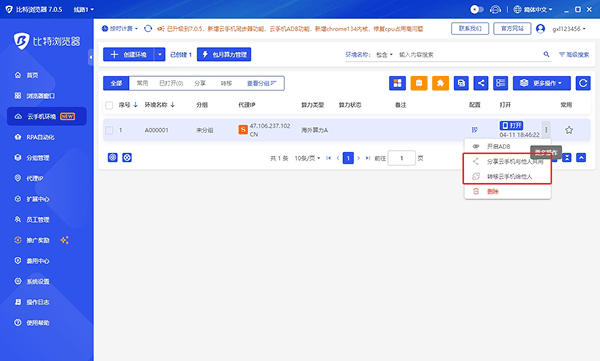
Task: Open the 首页 home page in sidebar
Action: (26, 75)
